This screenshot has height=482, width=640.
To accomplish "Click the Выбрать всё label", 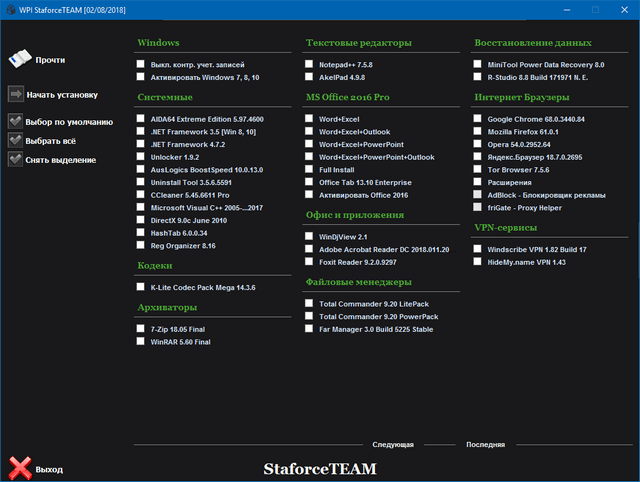I will [x=51, y=141].
